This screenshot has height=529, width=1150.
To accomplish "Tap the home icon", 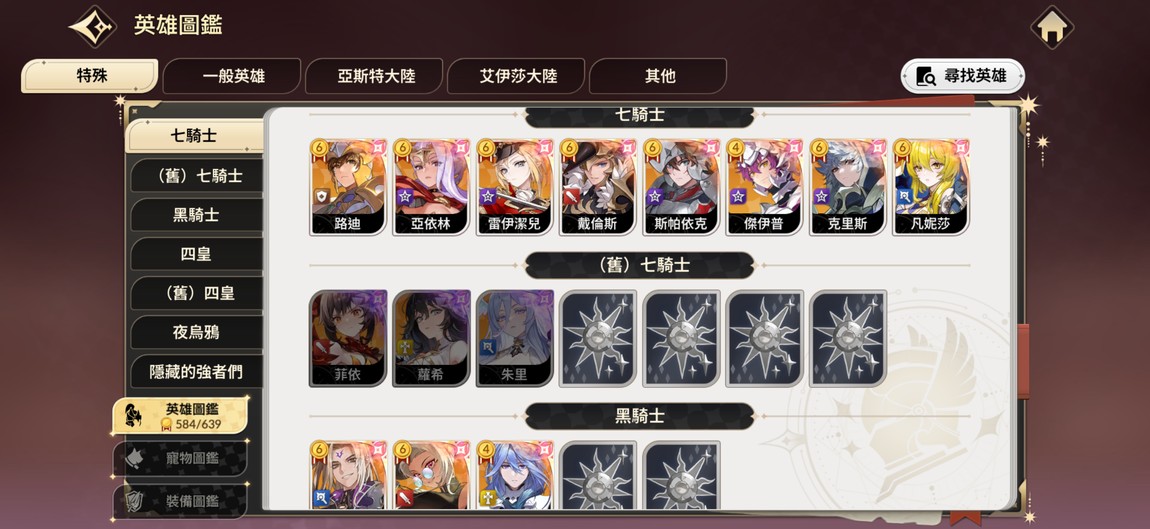I will point(1052,27).
